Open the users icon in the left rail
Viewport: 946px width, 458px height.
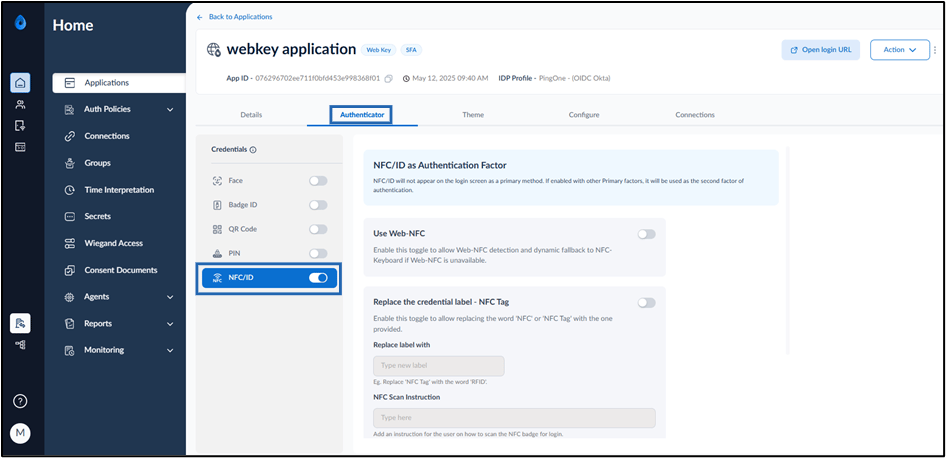(x=21, y=105)
